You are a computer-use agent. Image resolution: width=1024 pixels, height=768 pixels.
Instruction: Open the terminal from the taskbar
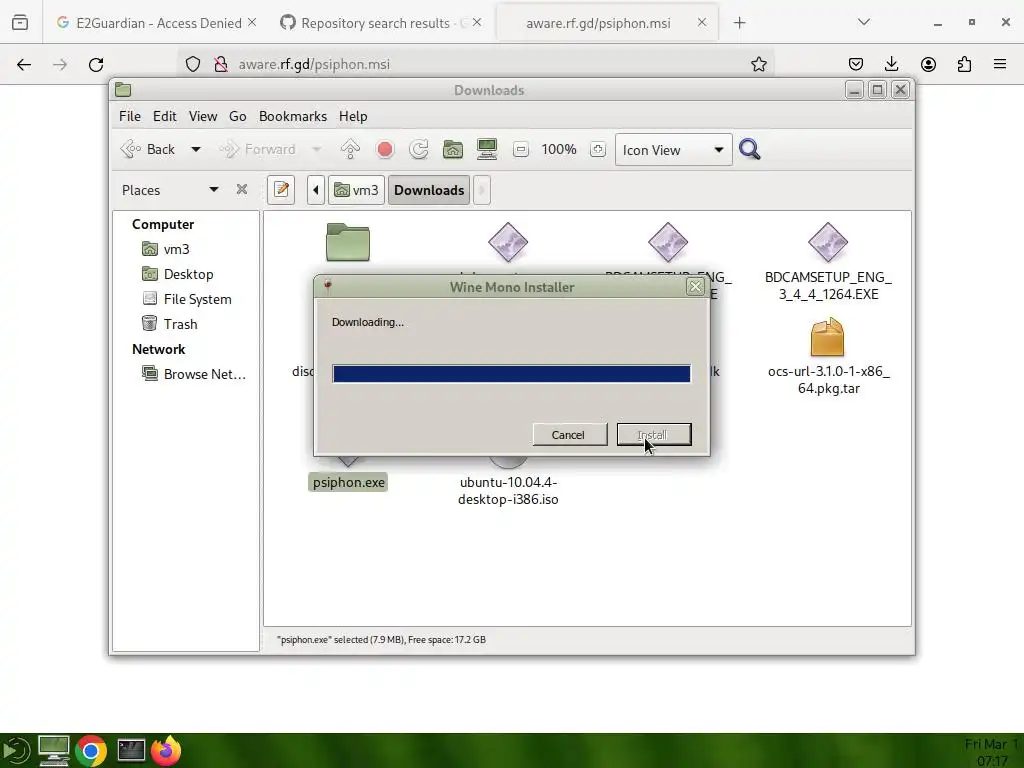(131, 751)
